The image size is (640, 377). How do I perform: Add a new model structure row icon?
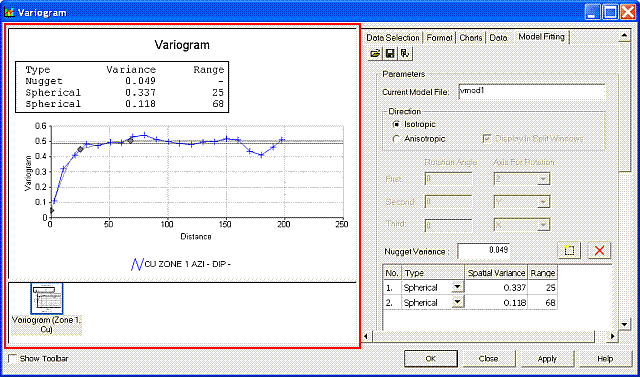569,250
